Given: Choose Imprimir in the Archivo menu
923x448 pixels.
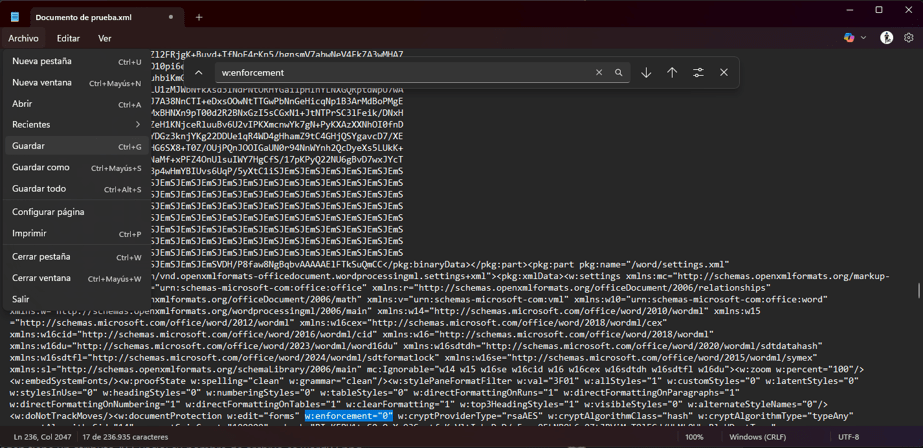Looking at the screenshot, I should [29, 234].
